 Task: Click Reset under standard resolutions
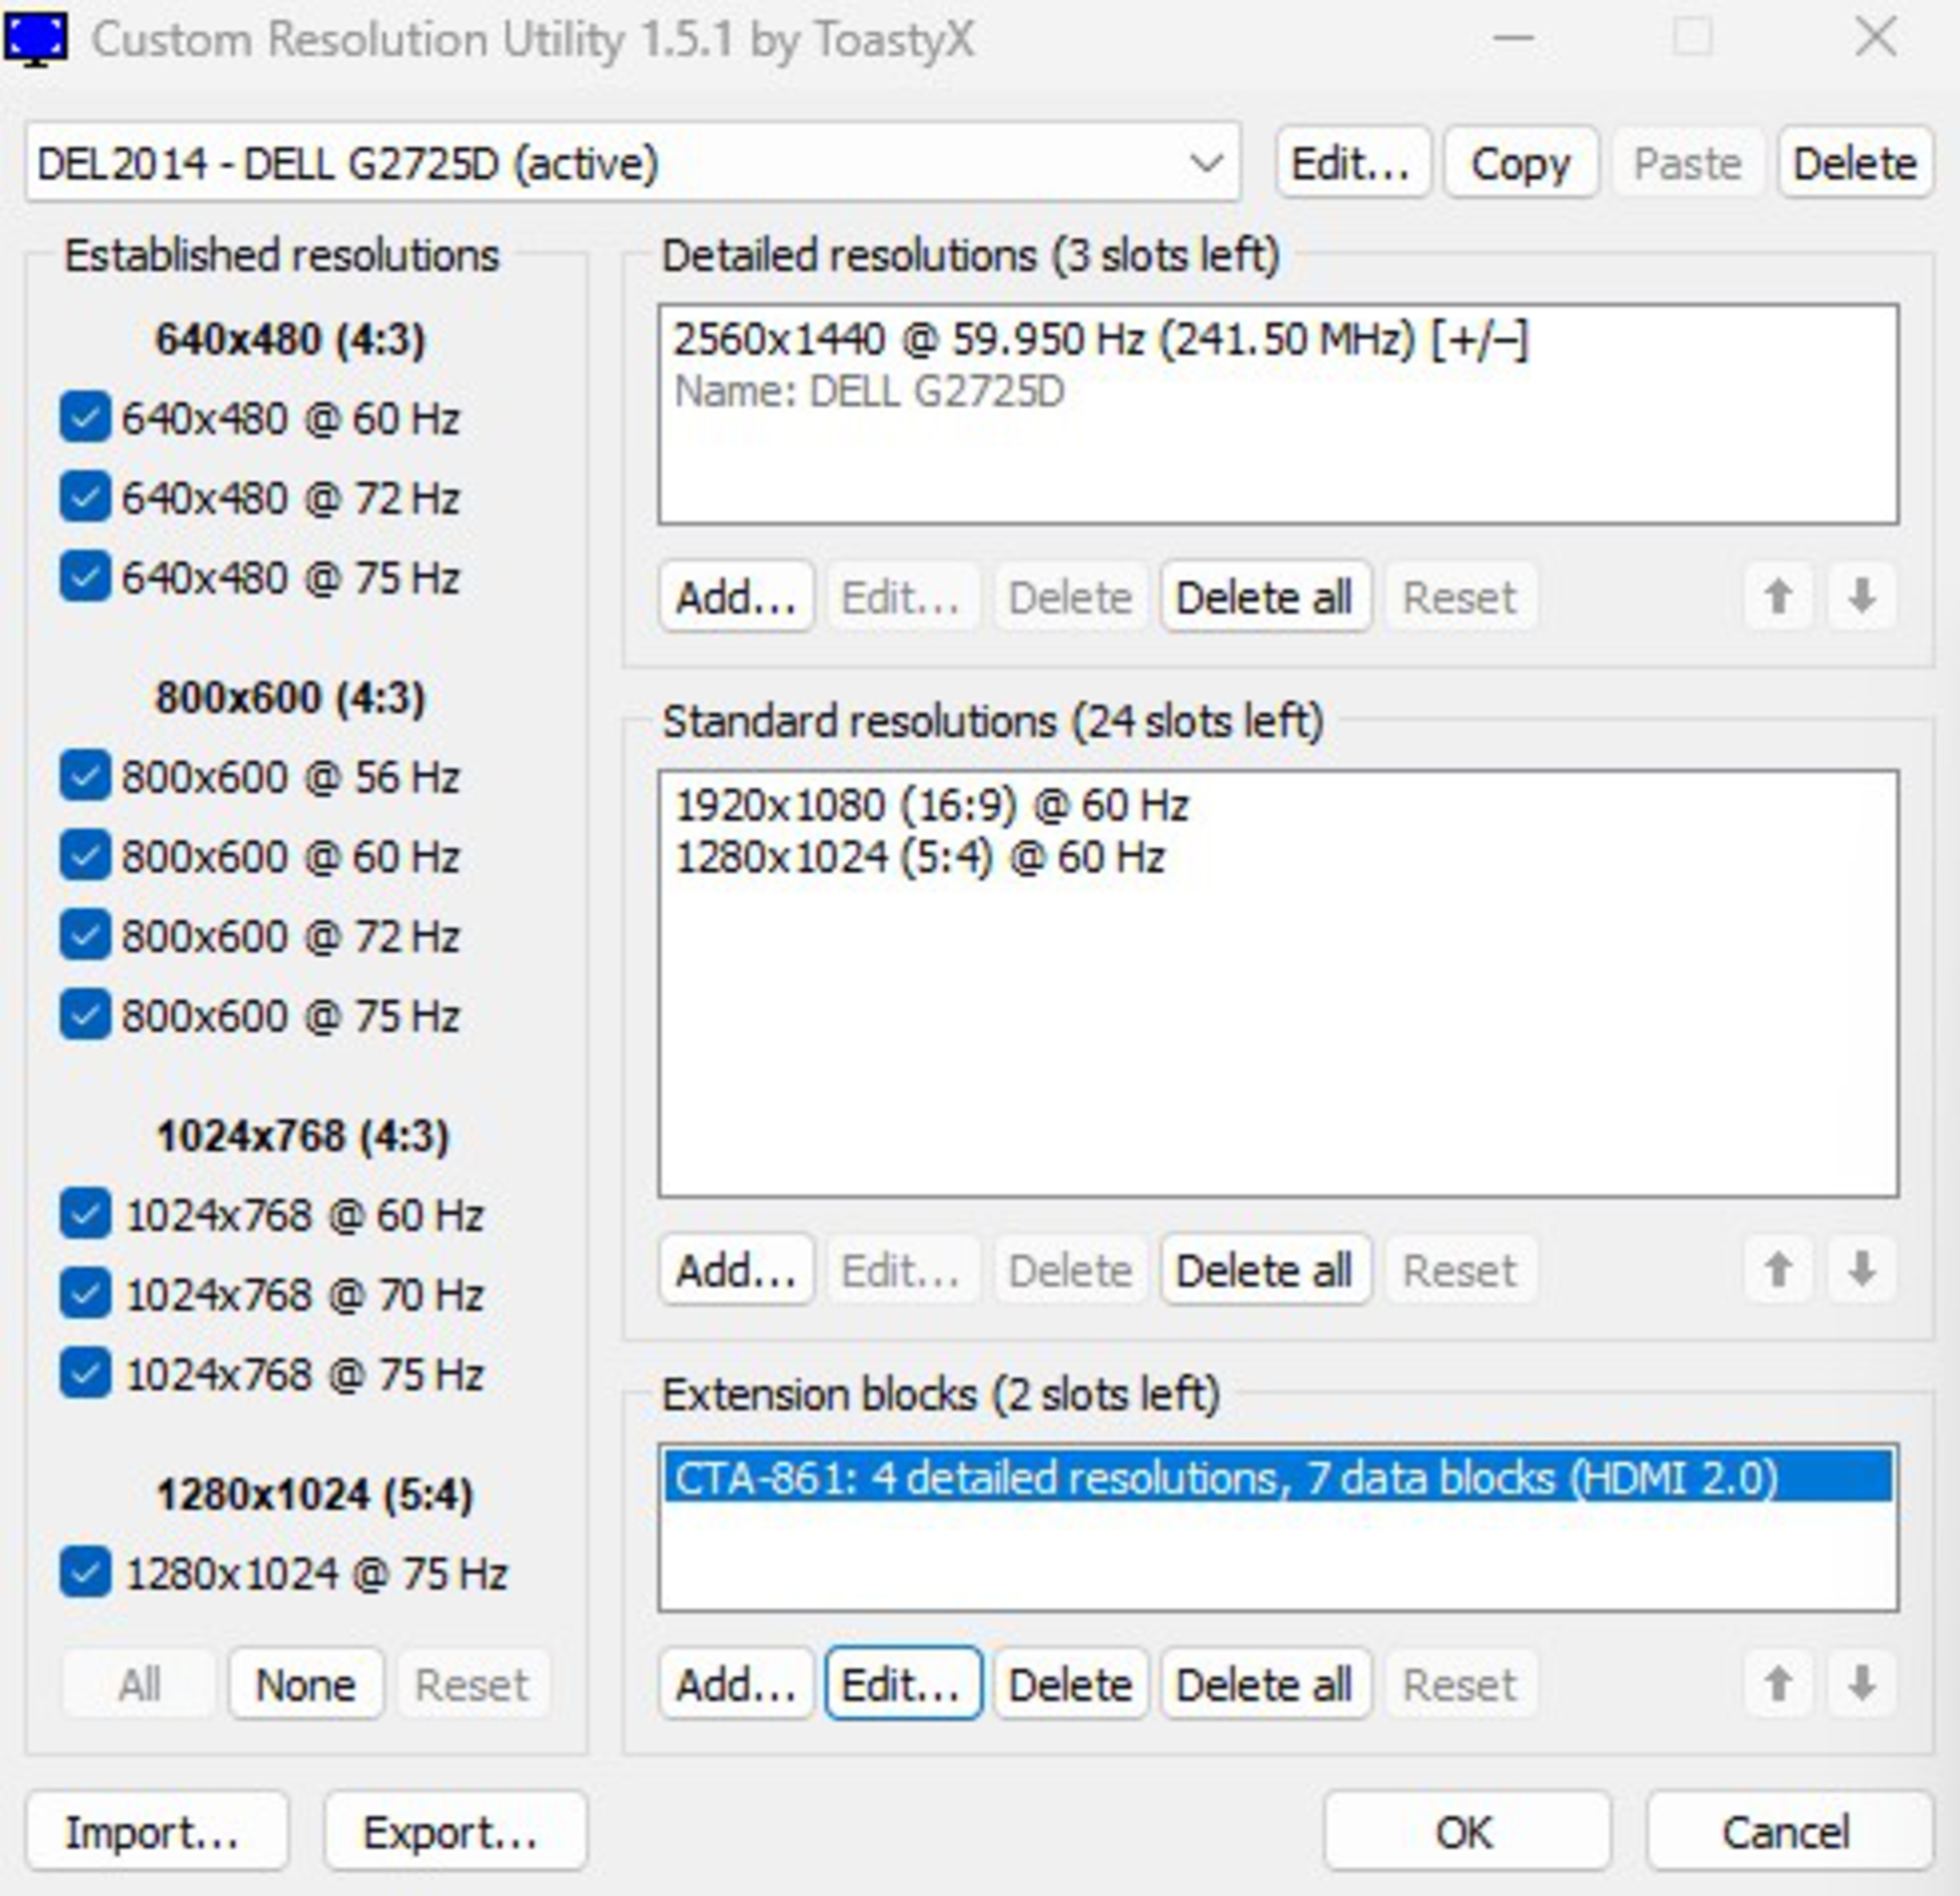(1460, 1270)
